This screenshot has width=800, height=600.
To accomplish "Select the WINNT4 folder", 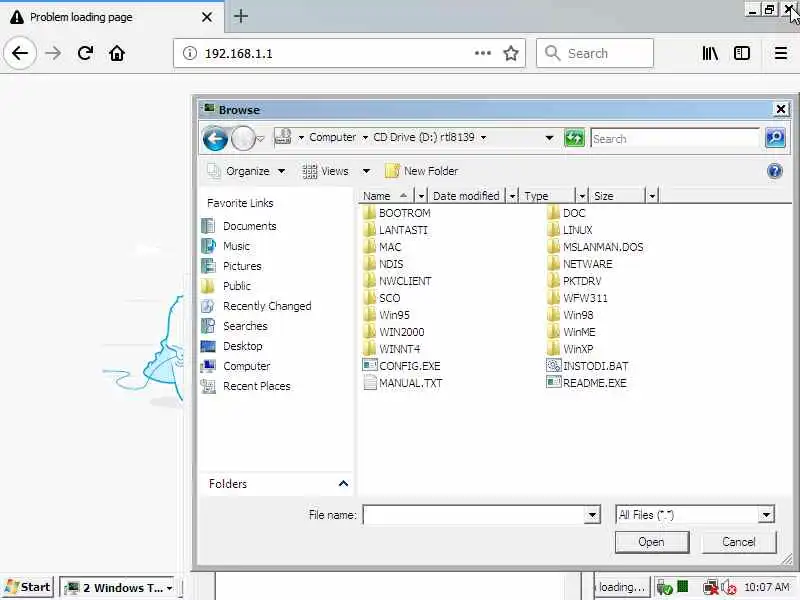I will click(x=392, y=349).
